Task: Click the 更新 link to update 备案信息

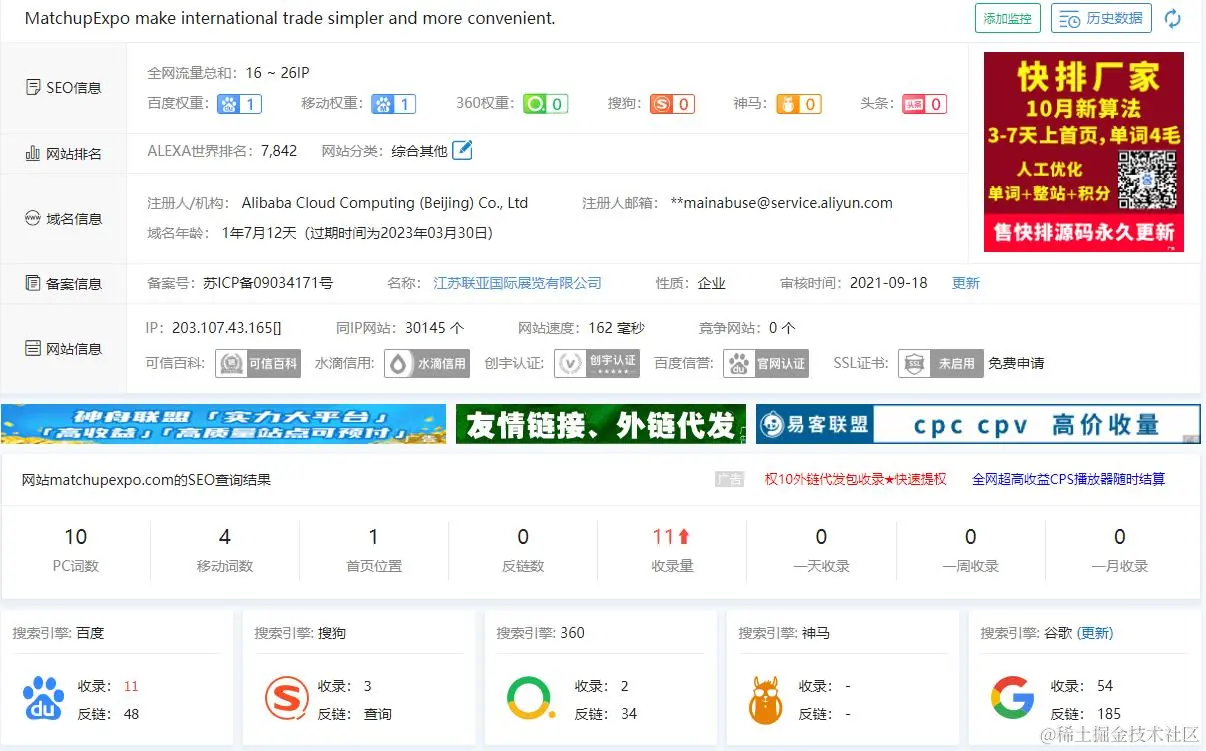Action: pyautogui.click(x=965, y=283)
